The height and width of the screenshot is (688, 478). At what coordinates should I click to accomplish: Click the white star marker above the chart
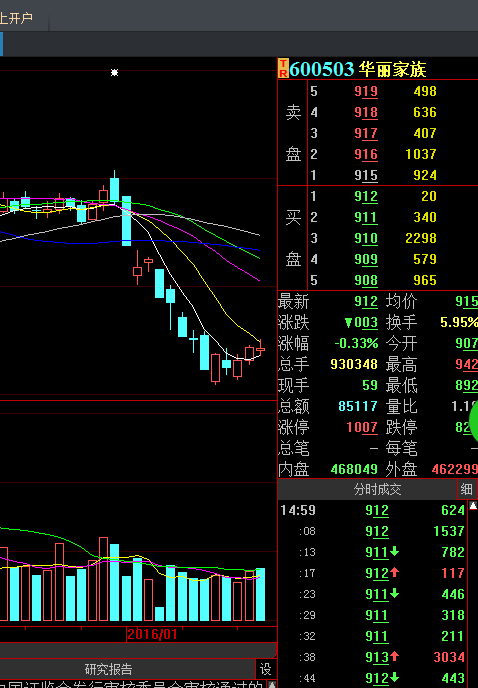(115, 72)
